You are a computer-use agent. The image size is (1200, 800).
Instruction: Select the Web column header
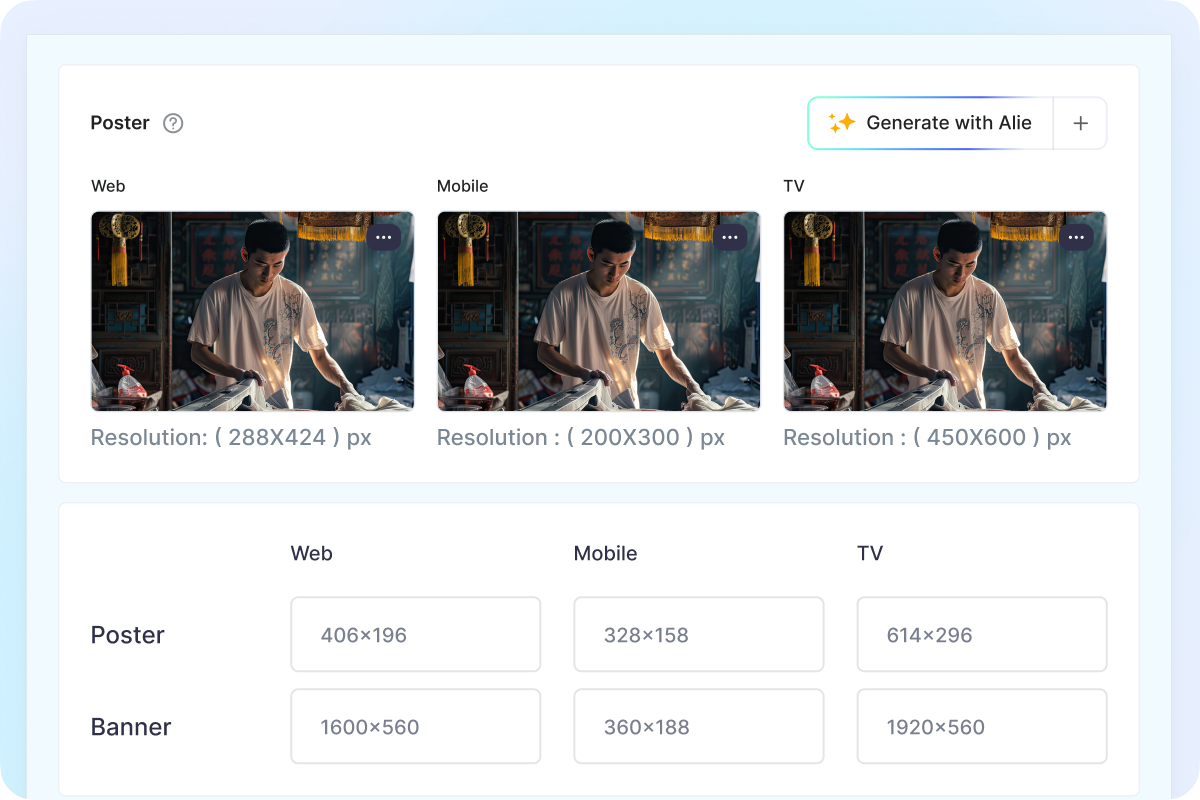pyautogui.click(x=311, y=553)
